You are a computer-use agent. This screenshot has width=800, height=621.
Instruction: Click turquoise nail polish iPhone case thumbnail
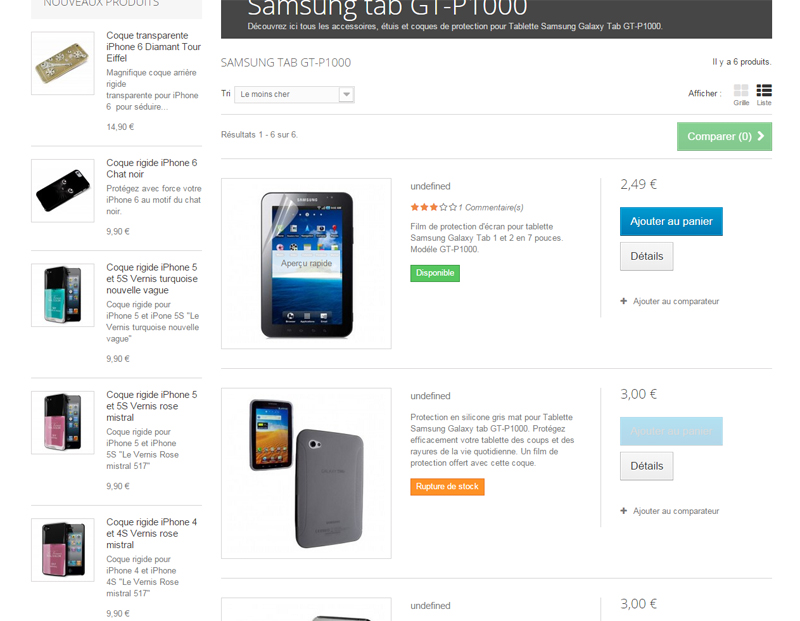[x=62, y=295]
